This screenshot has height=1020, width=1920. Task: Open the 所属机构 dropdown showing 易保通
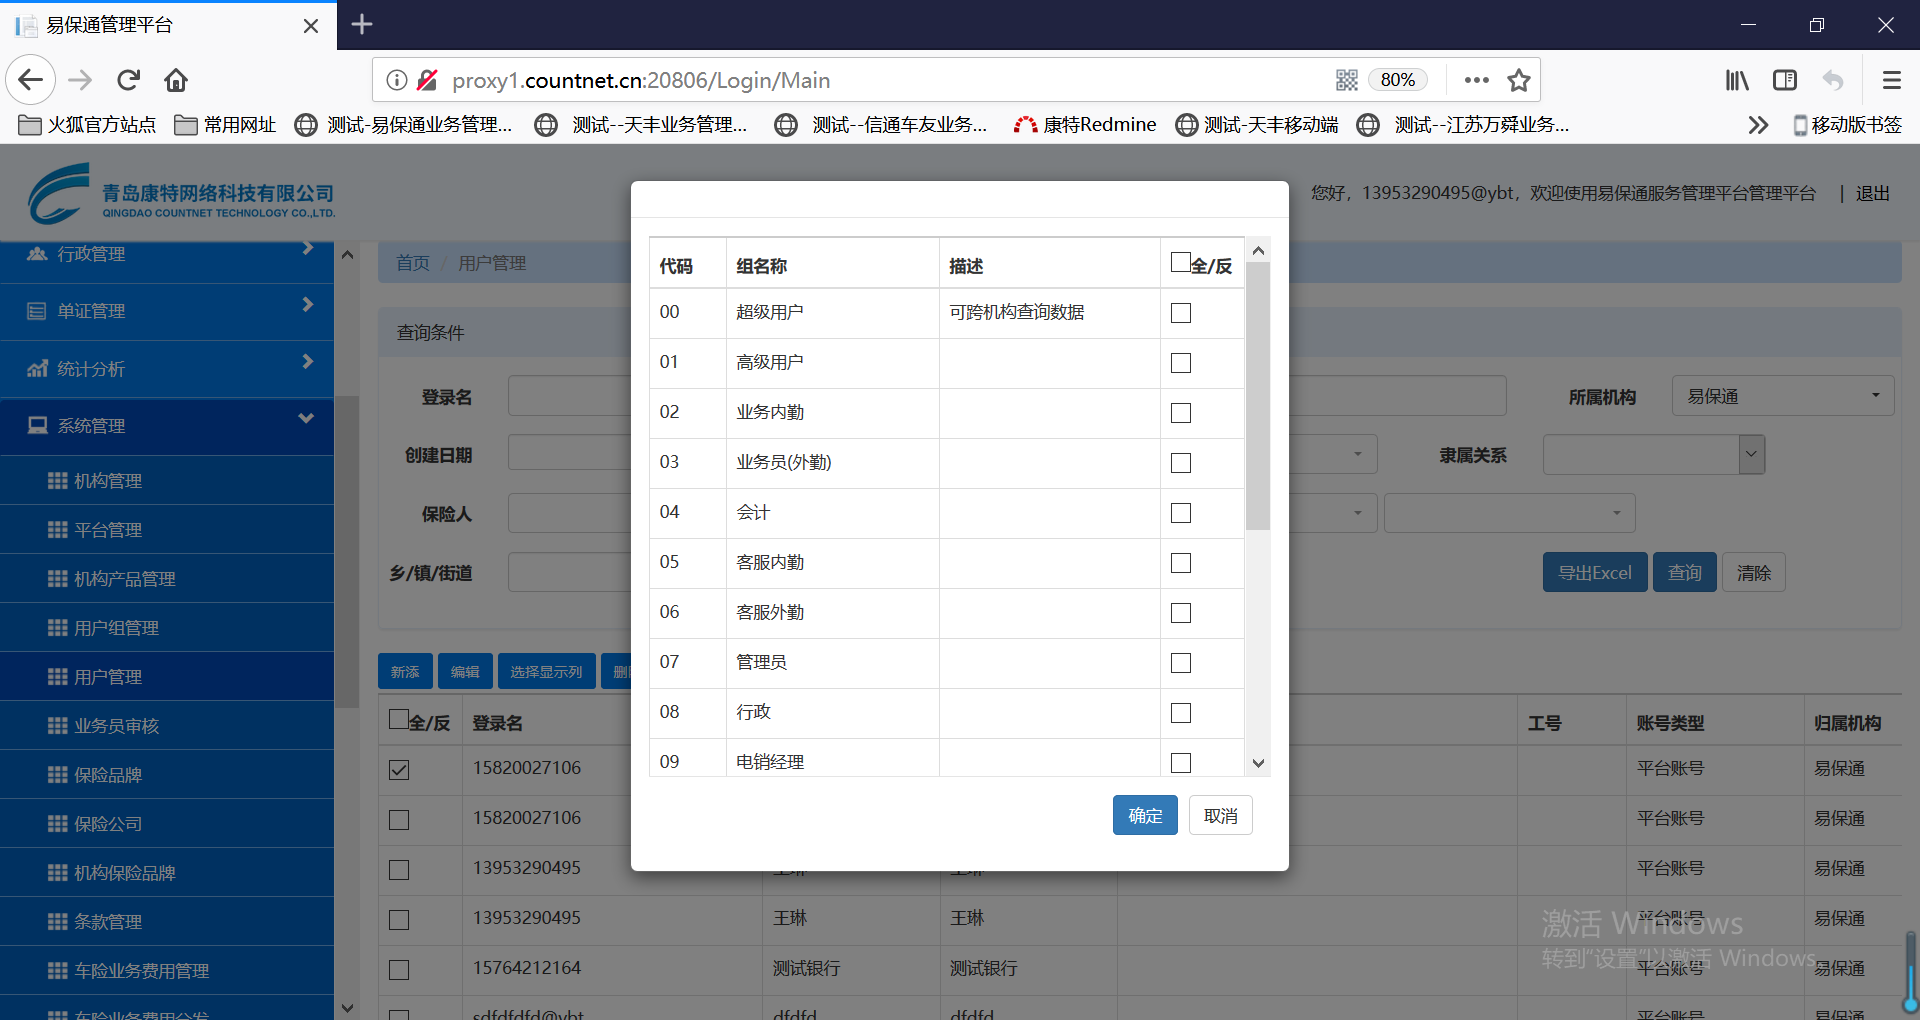click(x=1782, y=397)
